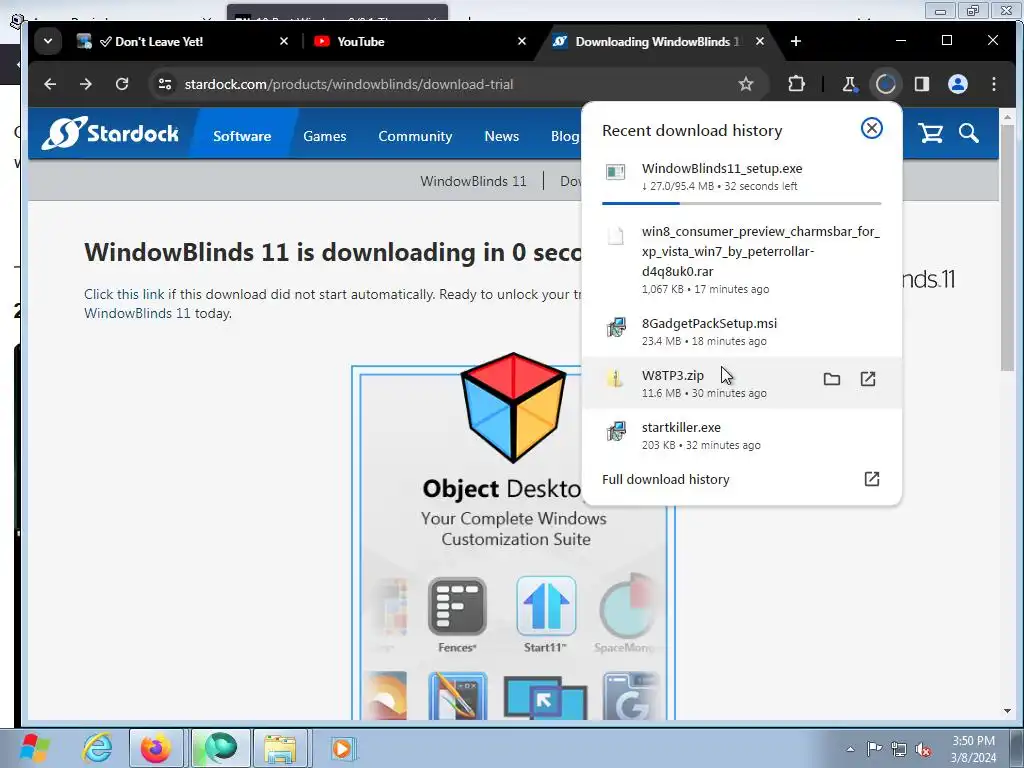Open the 8GadgetPackSetup.msi download
1024x768 pixels.
(741, 331)
